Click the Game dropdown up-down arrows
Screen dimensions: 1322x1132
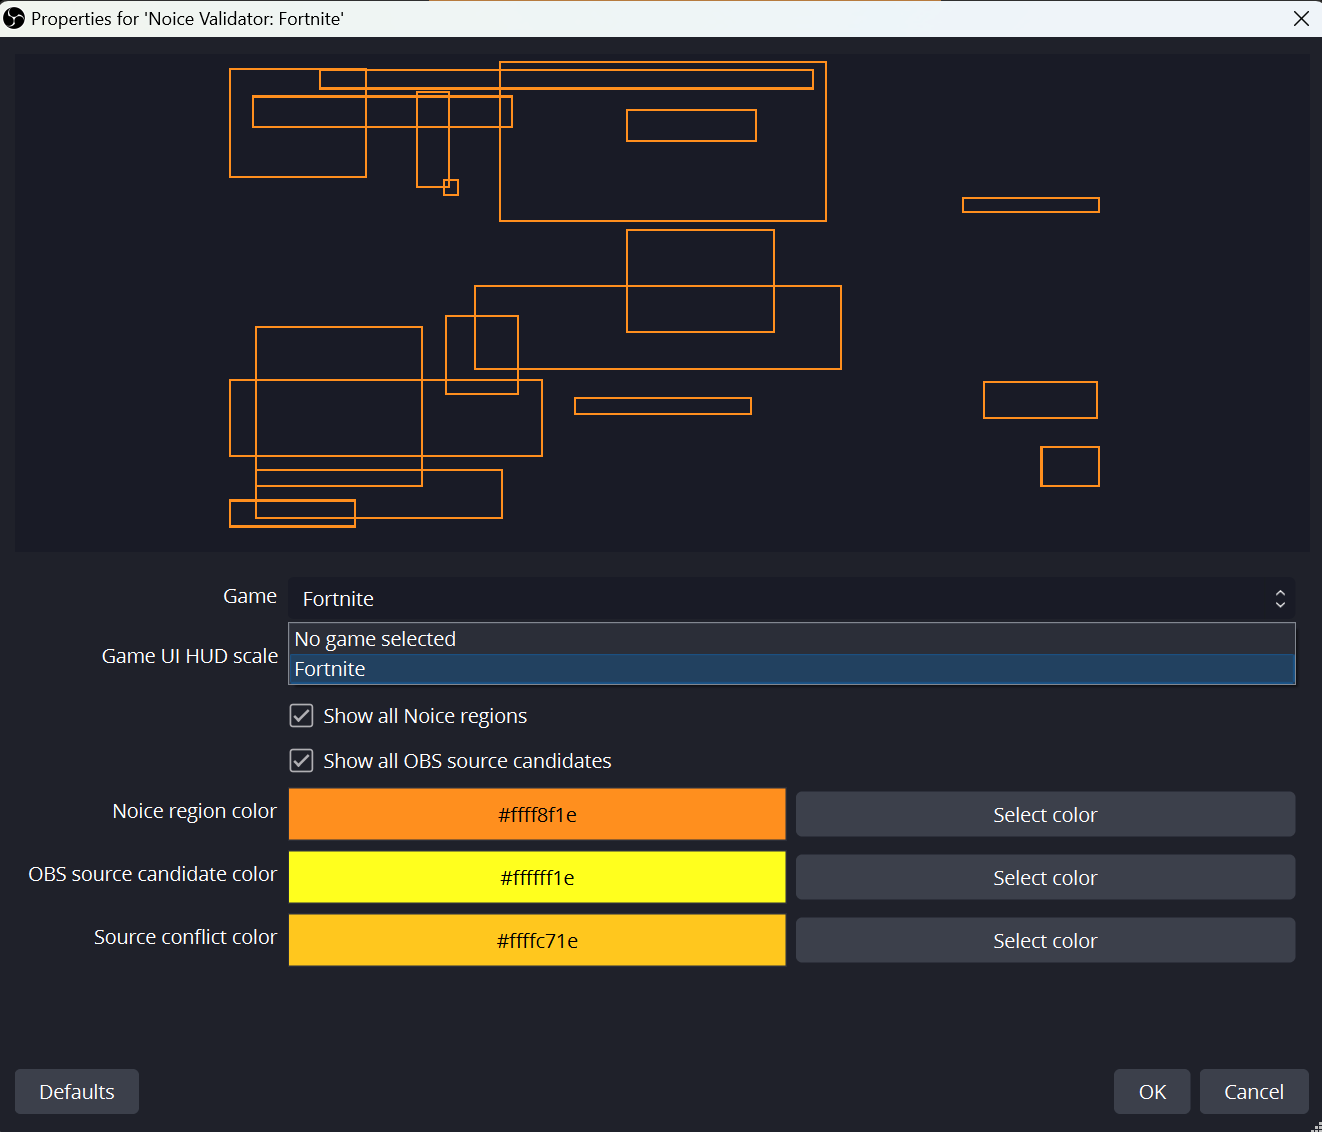pos(1280,598)
